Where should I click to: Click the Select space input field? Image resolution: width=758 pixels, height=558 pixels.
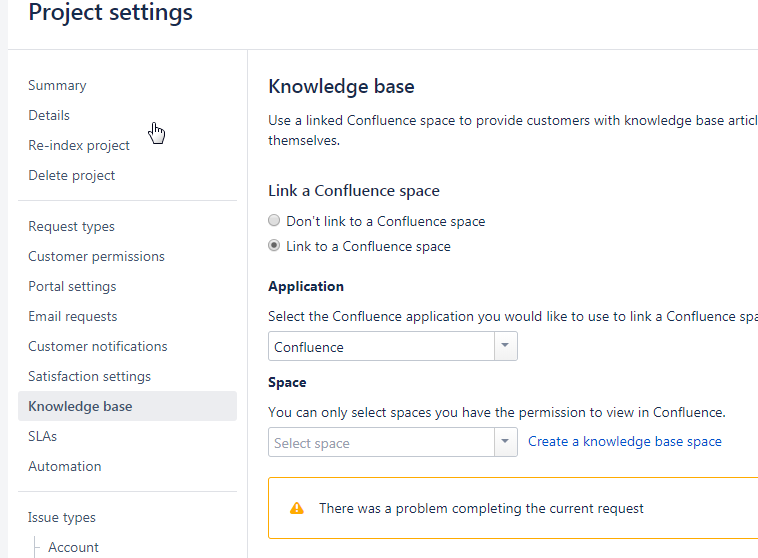coord(381,442)
